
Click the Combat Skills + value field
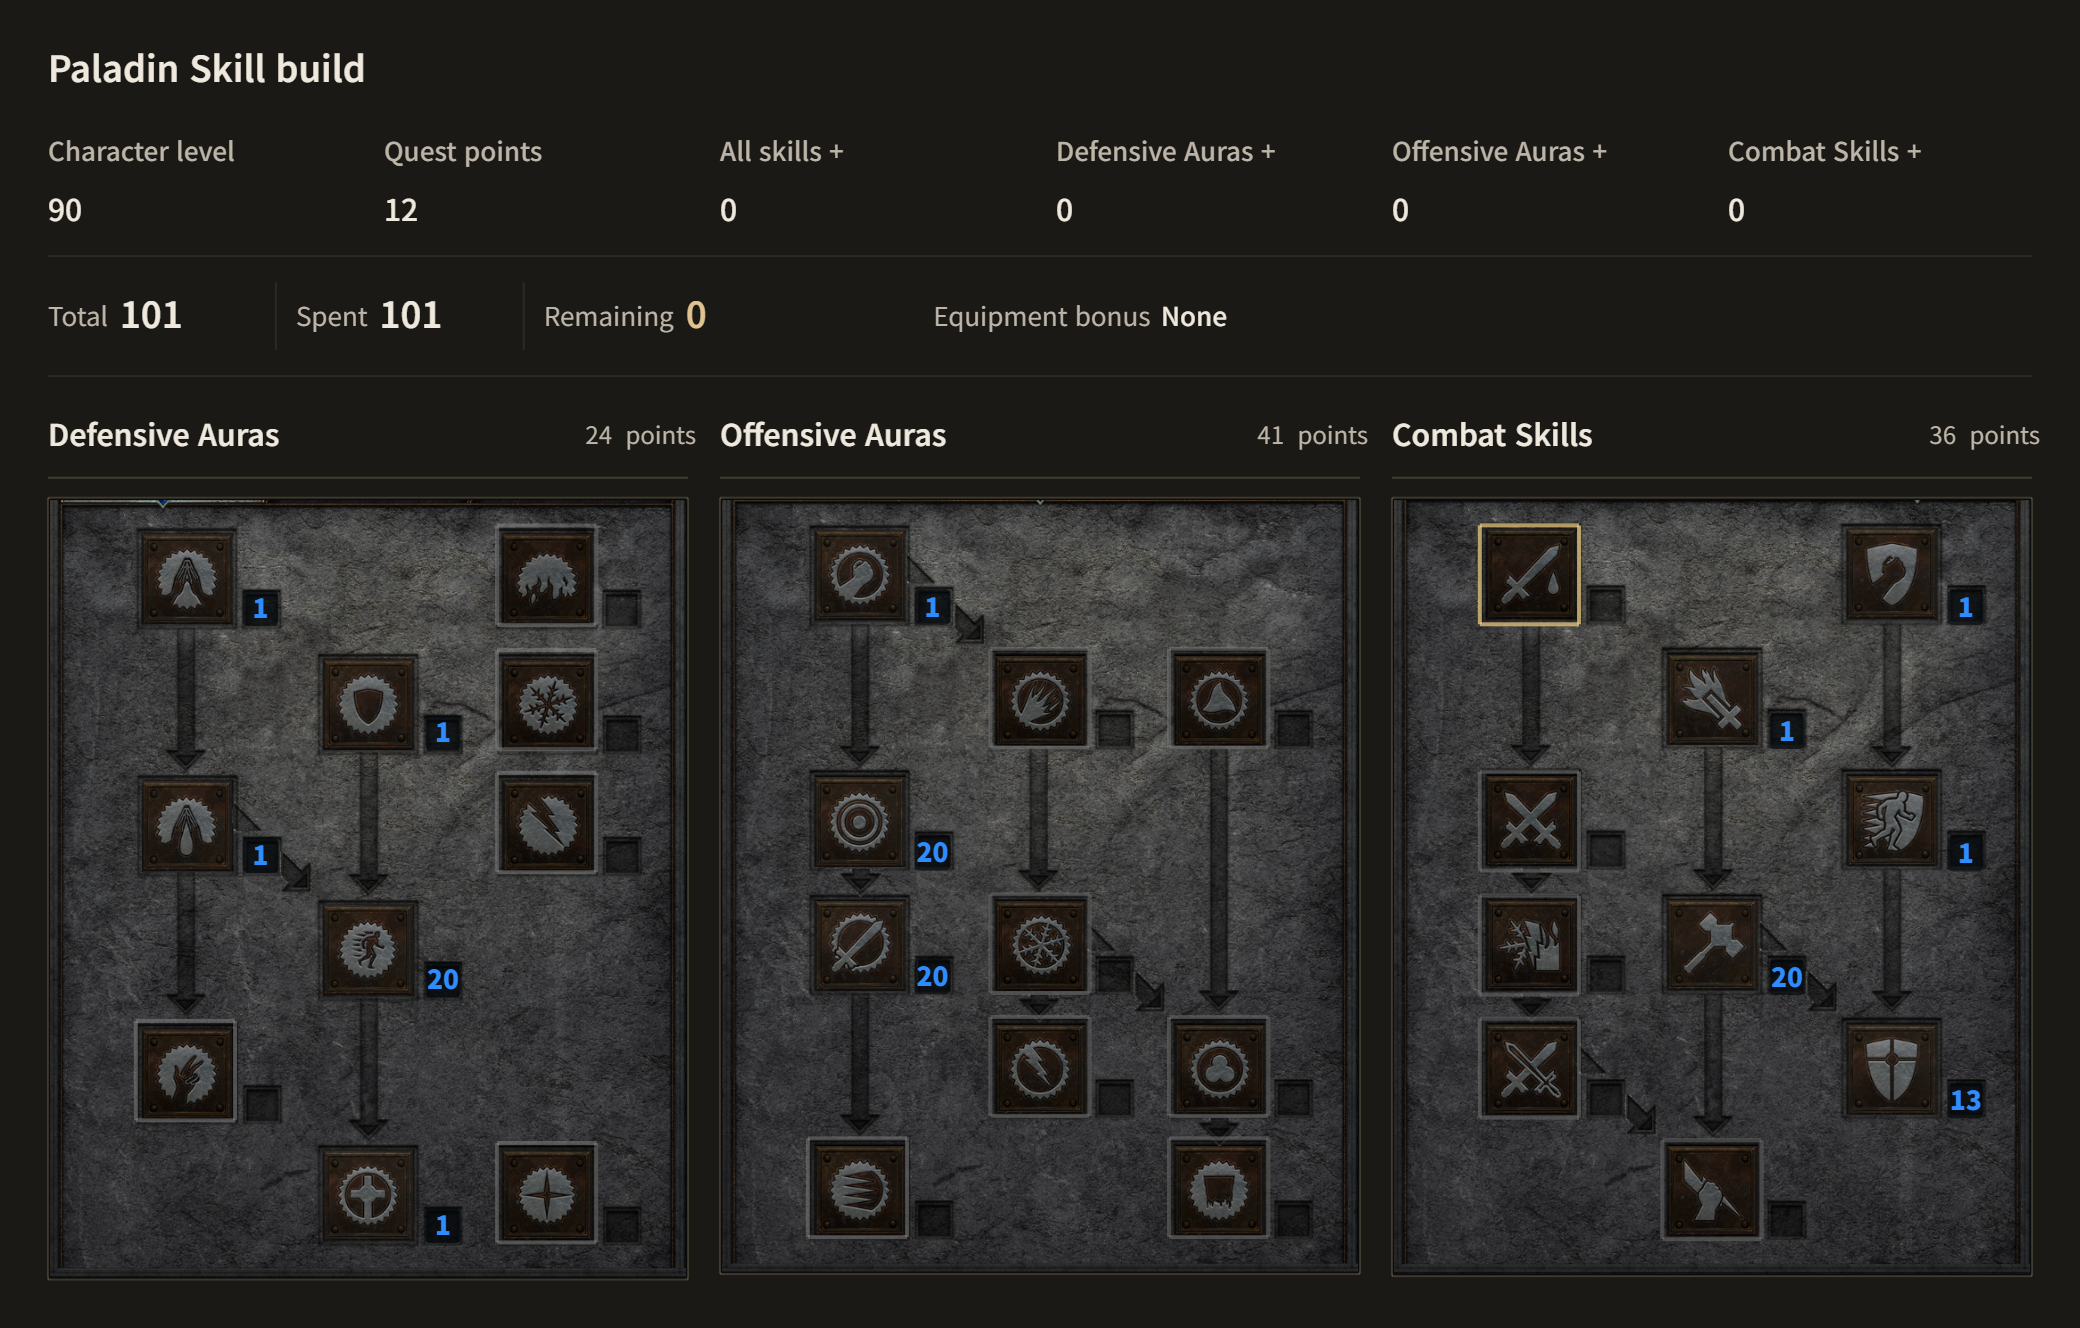[1737, 210]
